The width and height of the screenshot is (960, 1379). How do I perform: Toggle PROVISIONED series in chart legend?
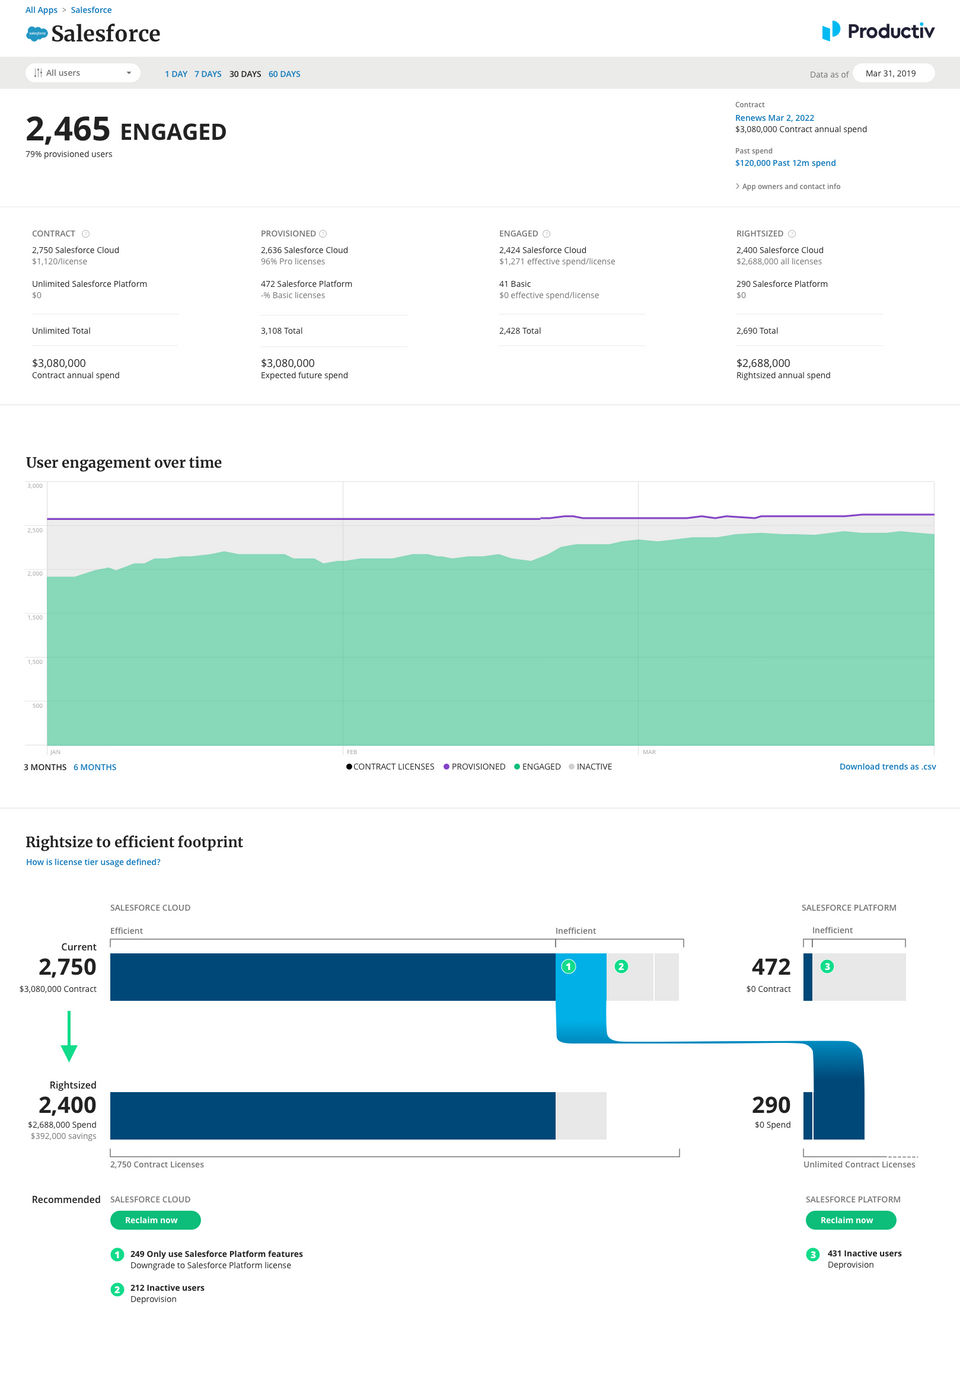click(474, 767)
